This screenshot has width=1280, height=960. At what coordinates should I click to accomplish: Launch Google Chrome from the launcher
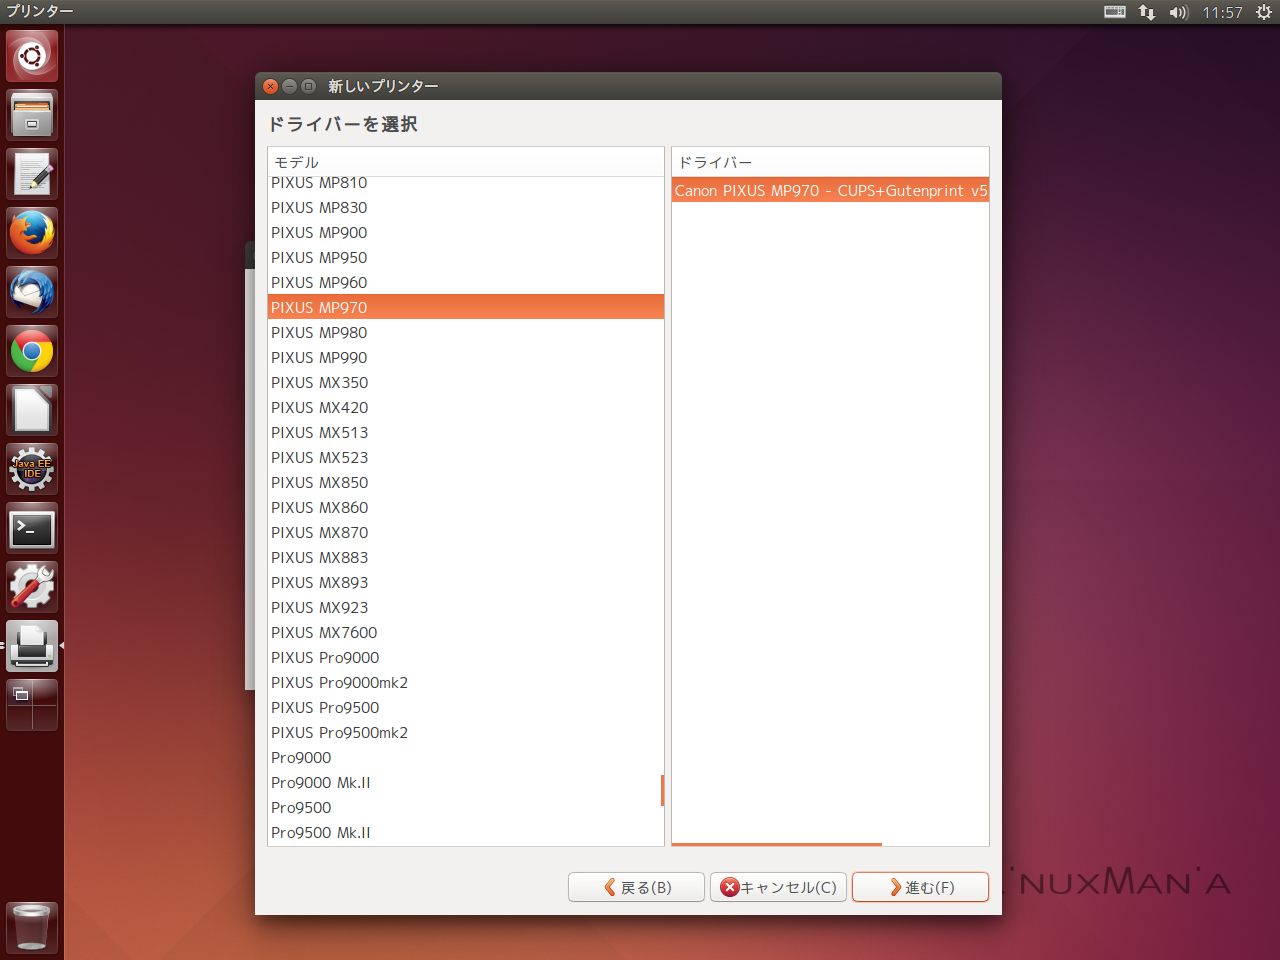32,351
